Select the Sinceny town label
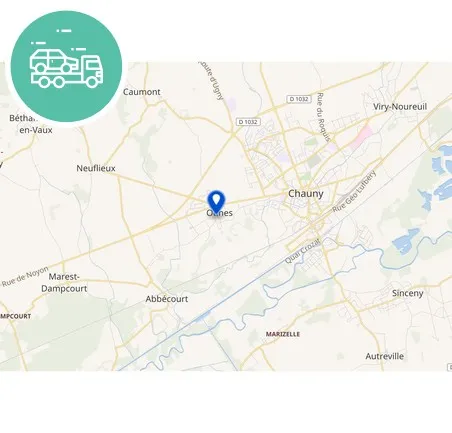 tap(407, 293)
